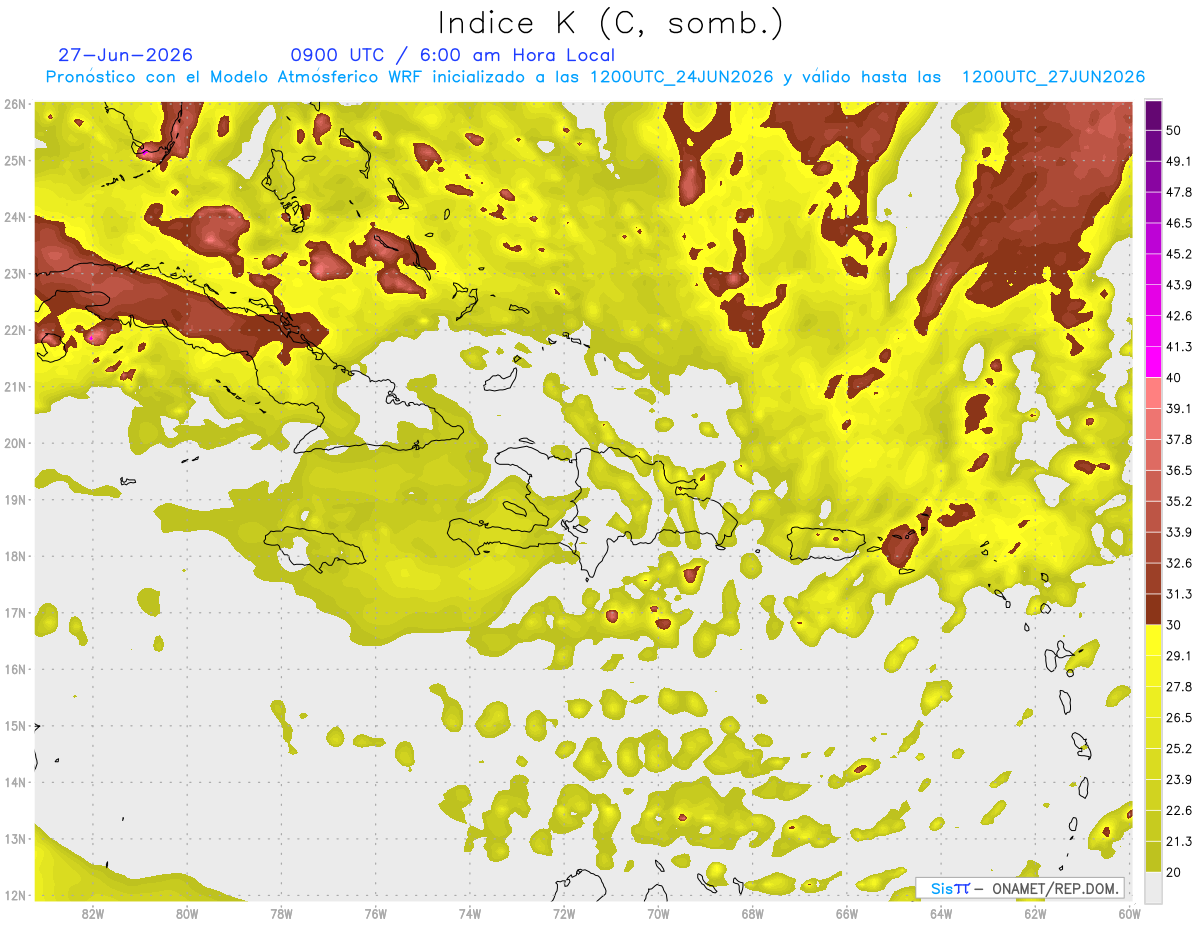Click the colorbar value "29.1"
The width and height of the screenshot is (1200, 927).
click(x=1178, y=656)
